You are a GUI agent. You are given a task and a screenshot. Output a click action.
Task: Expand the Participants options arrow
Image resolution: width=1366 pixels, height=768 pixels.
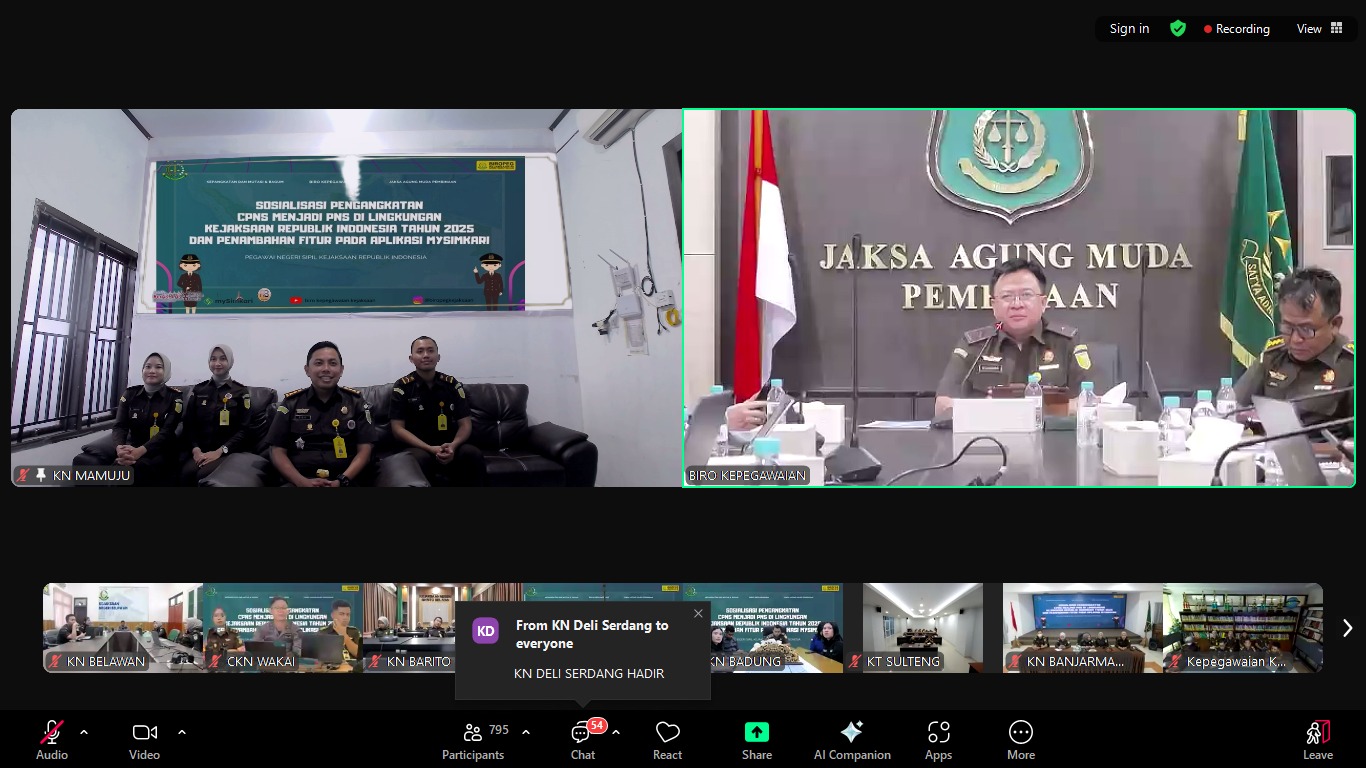pos(526,732)
